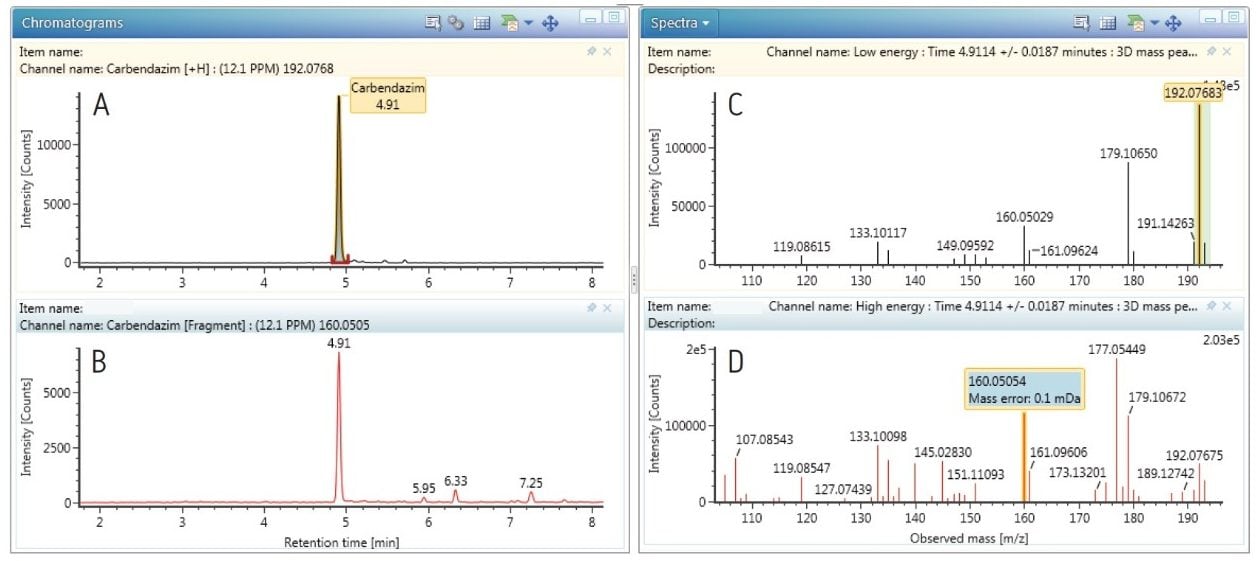The image size is (1256, 561).
Task: Pin the High energy spectrum plot
Action: [1212, 306]
